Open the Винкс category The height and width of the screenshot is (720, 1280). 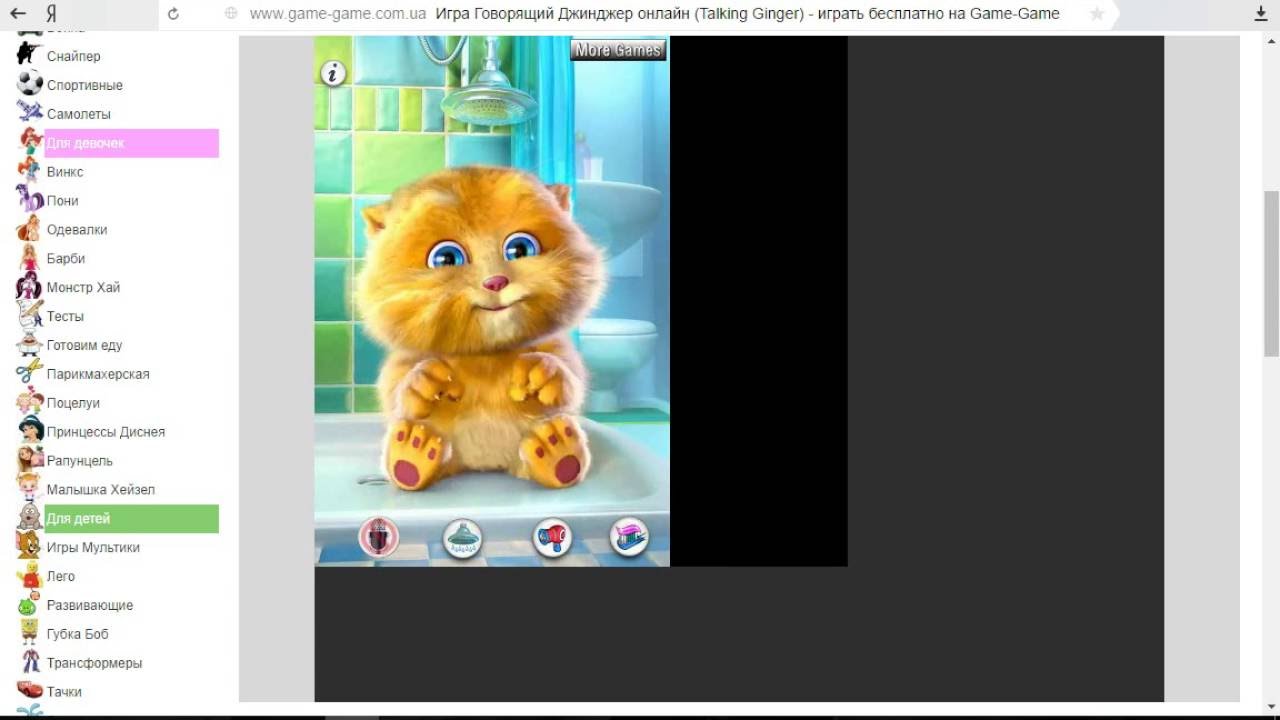click(x=65, y=172)
